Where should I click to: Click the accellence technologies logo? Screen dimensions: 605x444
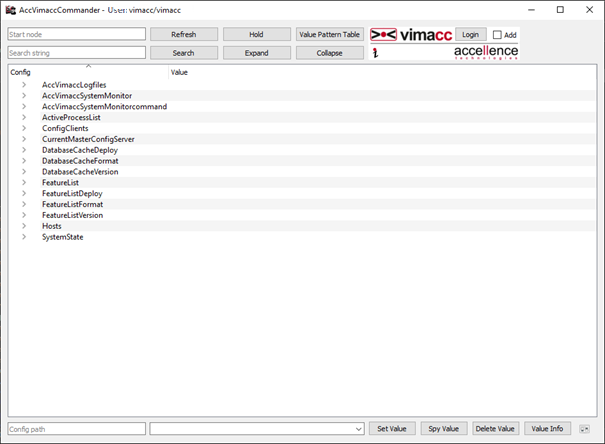point(486,52)
